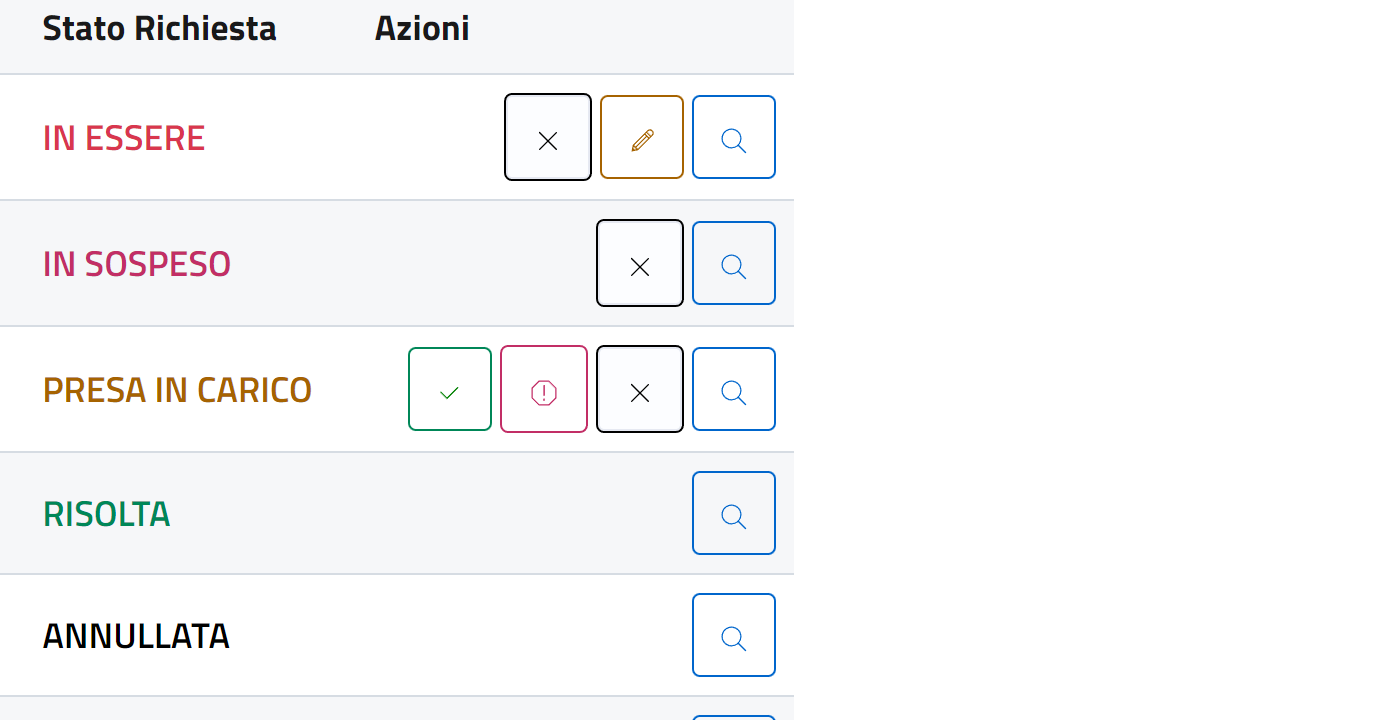The height and width of the screenshot is (720, 1375).
Task: Cancel the IN ESSERE request
Action: (x=548, y=137)
